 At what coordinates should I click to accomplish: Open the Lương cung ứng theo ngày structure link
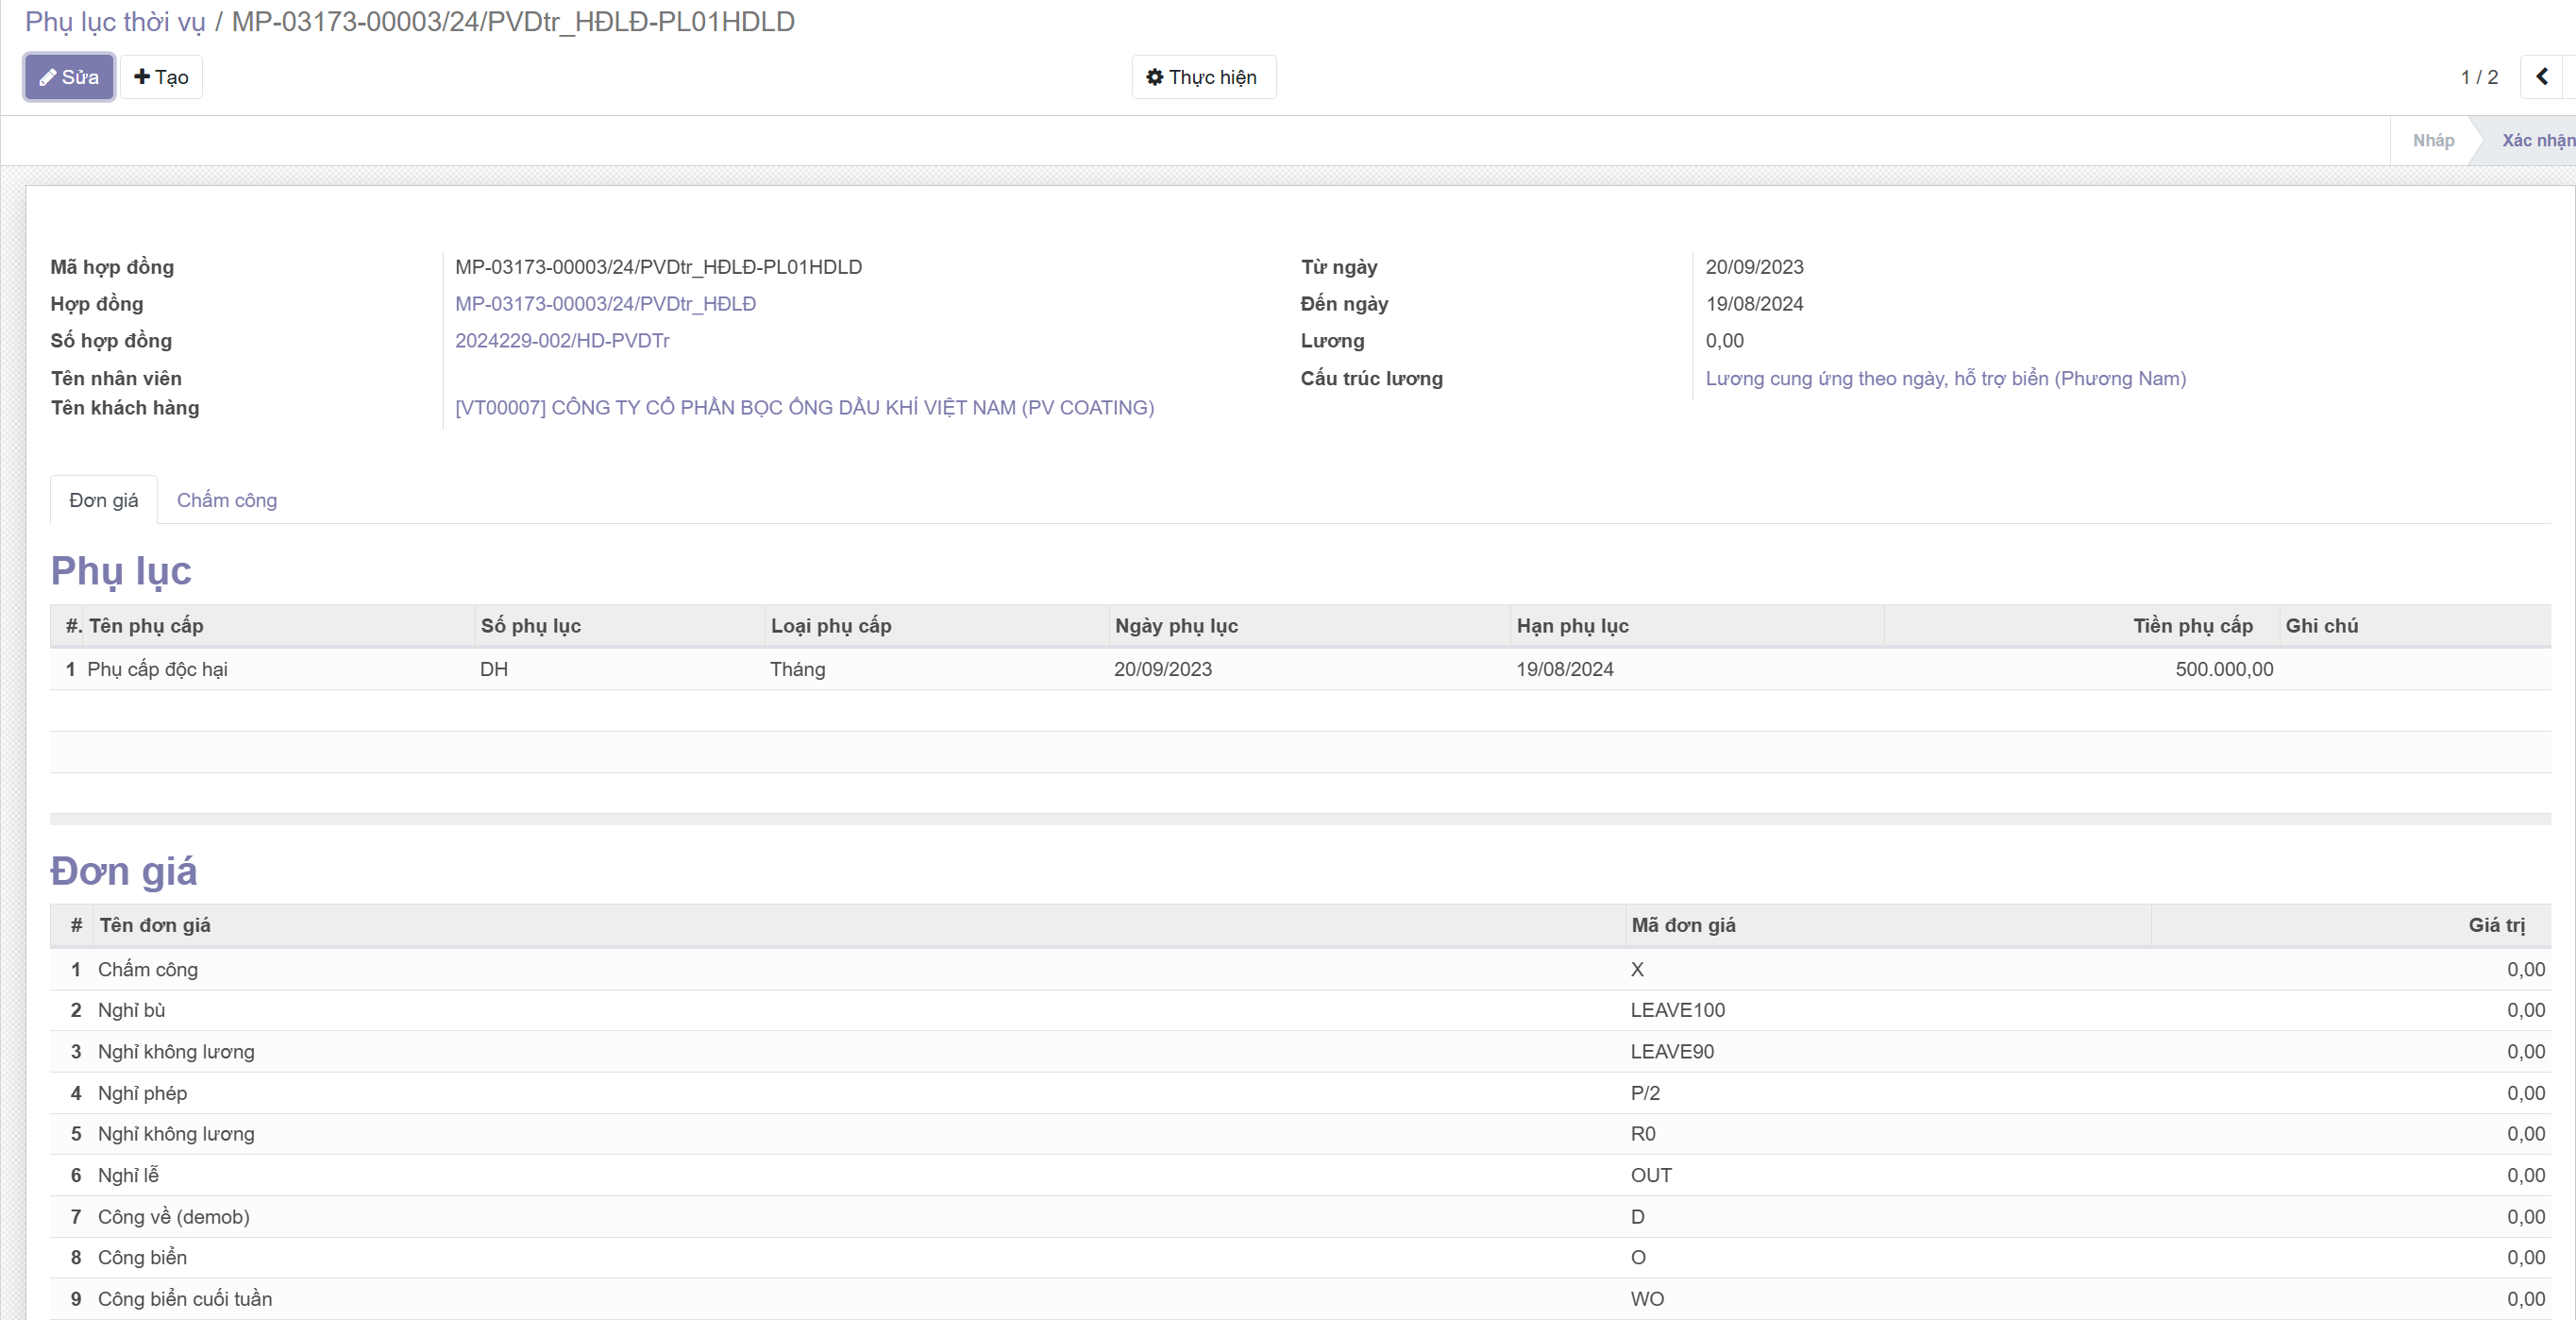point(1945,379)
